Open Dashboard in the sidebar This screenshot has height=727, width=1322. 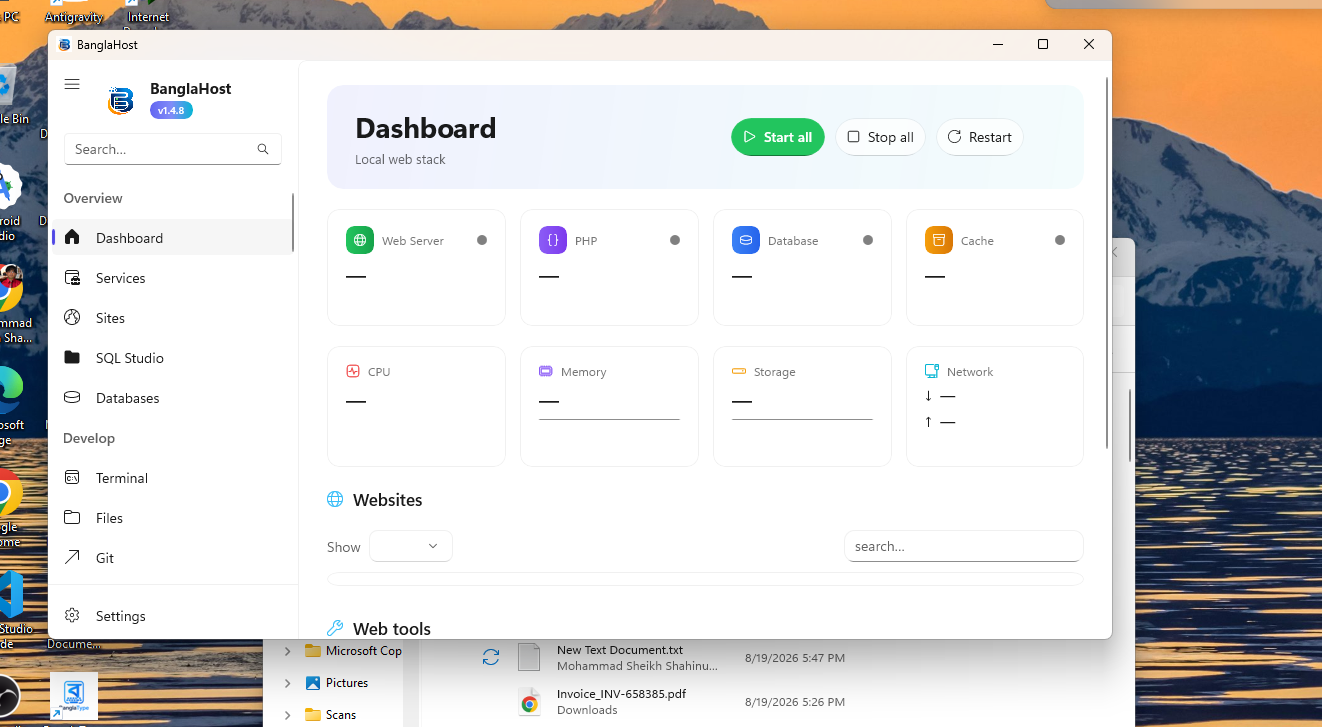coord(171,238)
